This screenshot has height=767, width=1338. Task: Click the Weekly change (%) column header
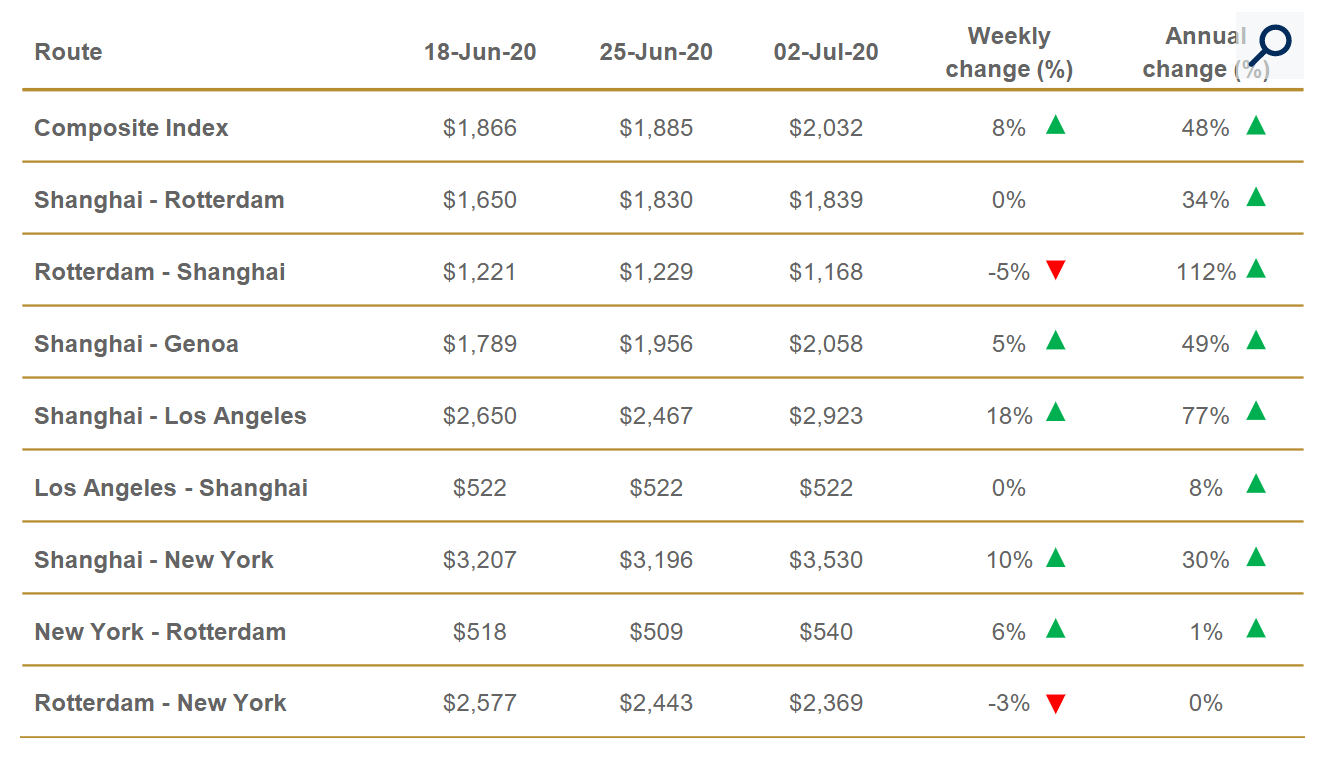[1009, 52]
